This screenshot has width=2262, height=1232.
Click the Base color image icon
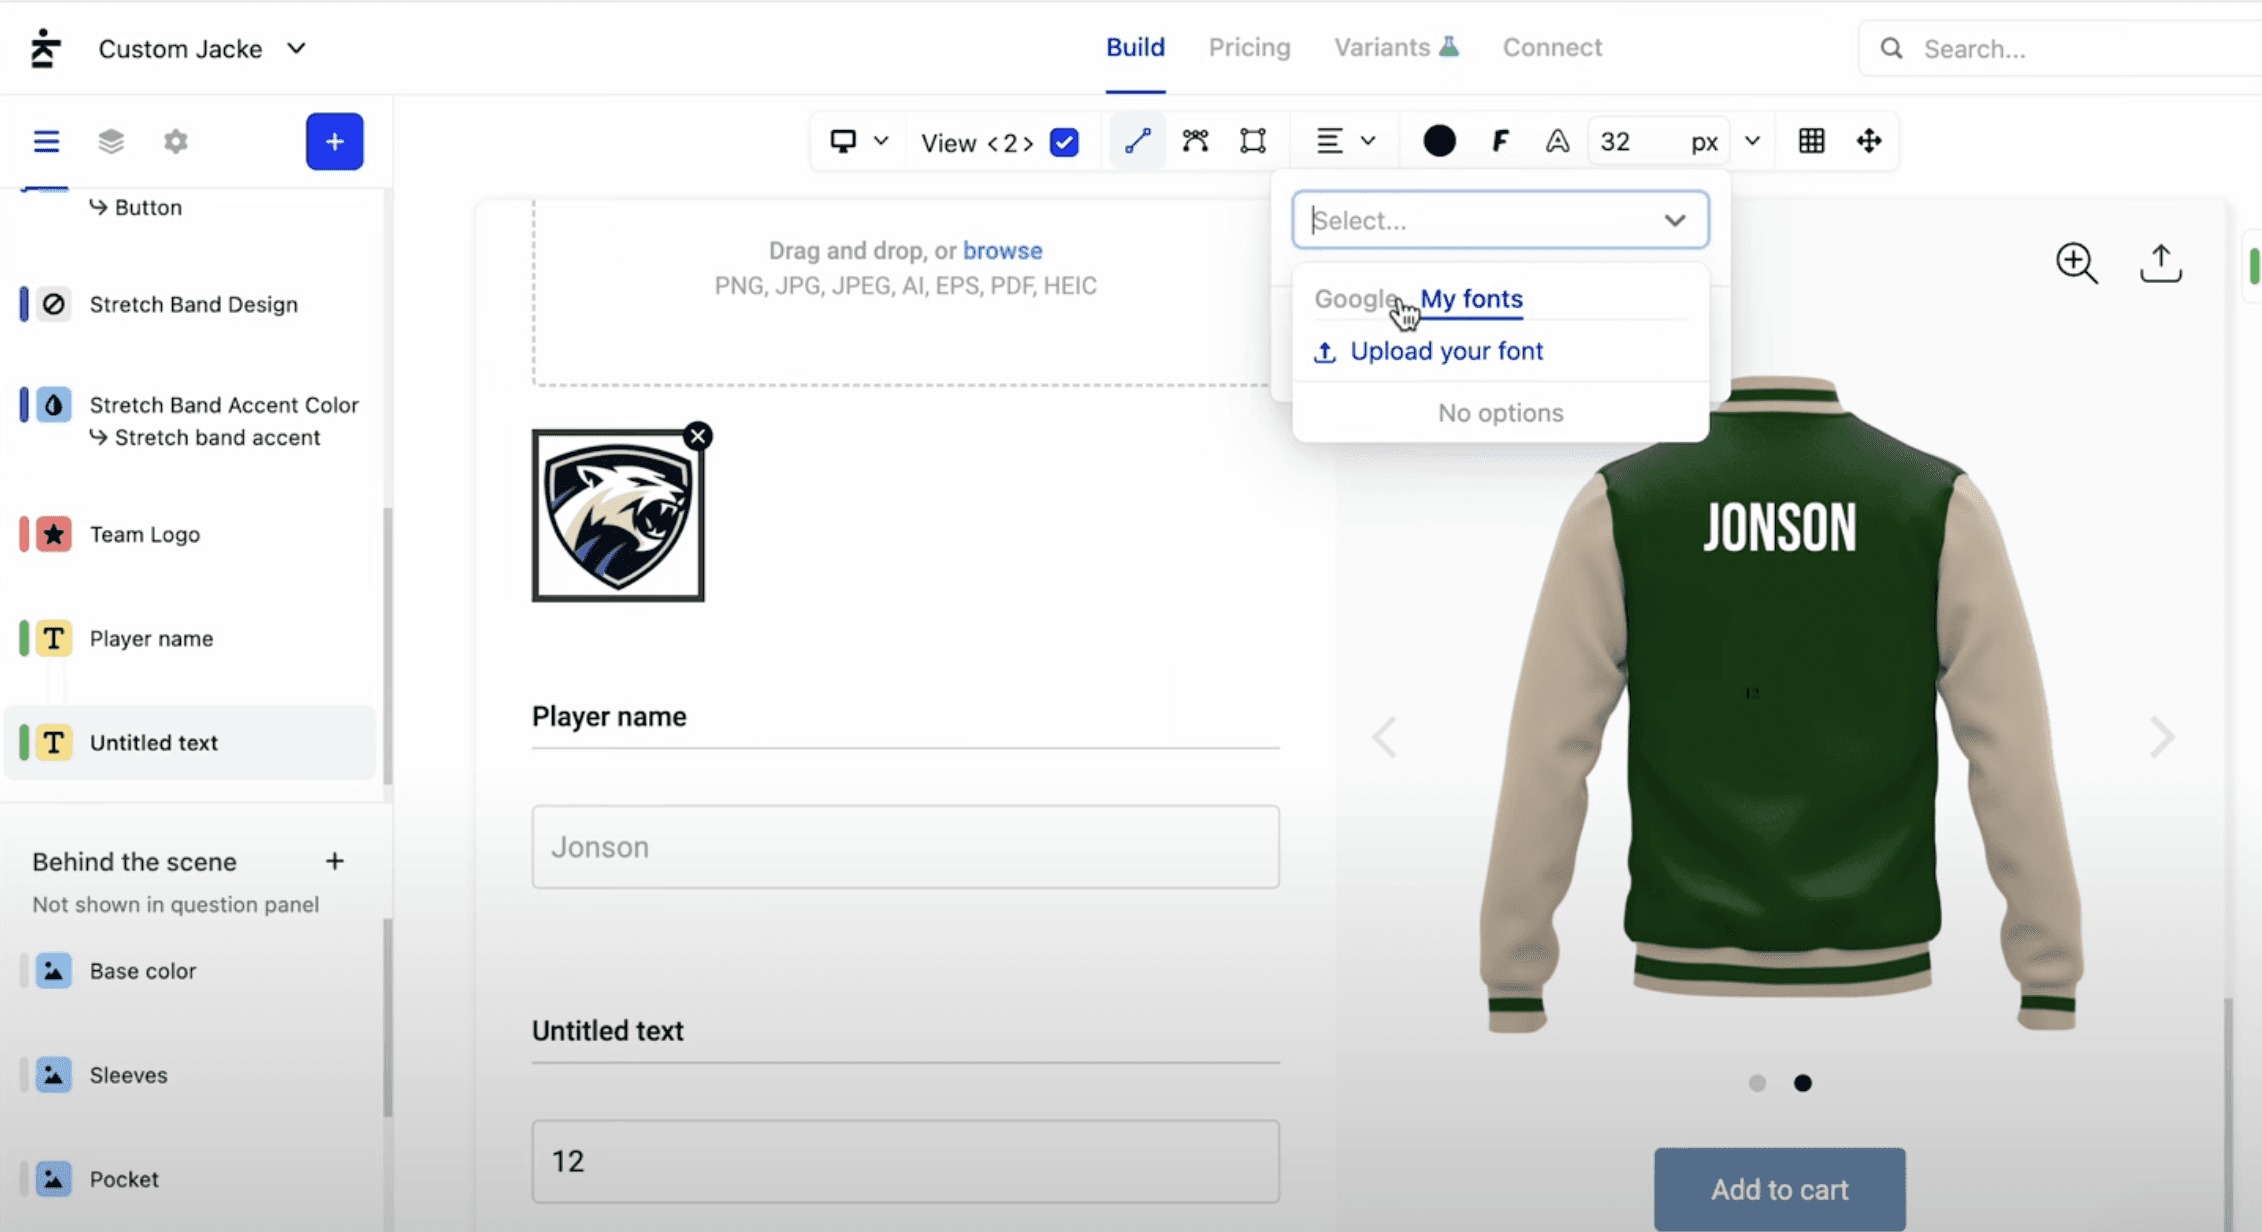pos(54,971)
